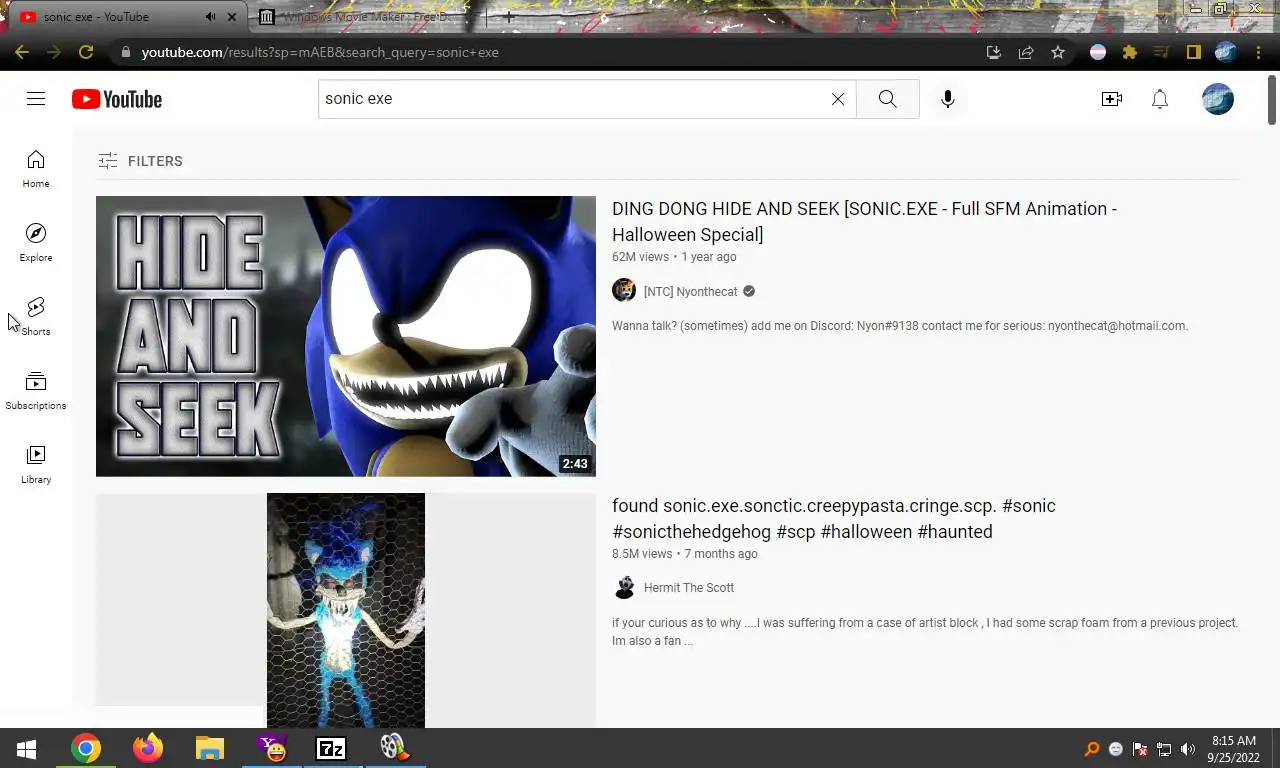Screen dimensions: 1280x768
Task: Open Subscriptions in the sidebar
Action: point(36,391)
